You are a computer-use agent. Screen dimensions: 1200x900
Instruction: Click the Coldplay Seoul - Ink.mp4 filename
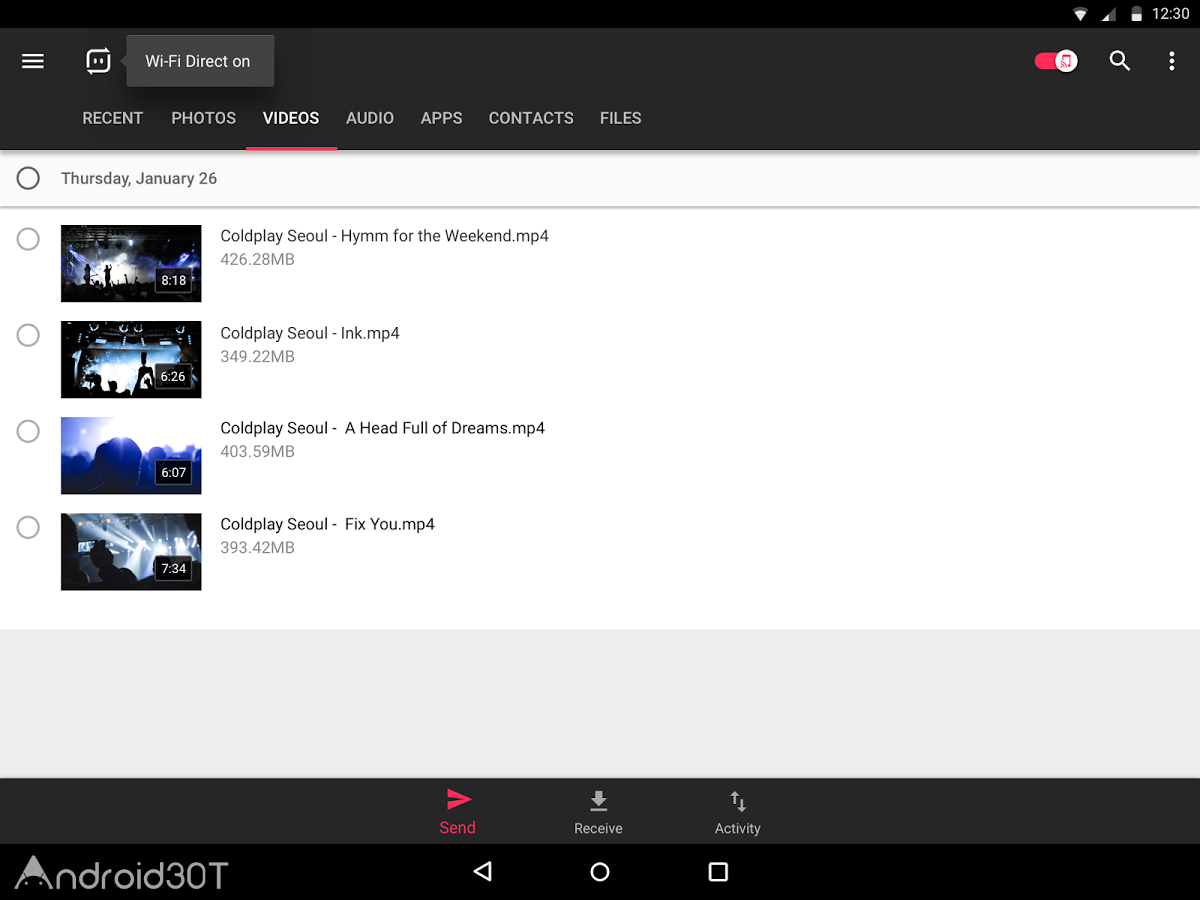[x=310, y=333]
